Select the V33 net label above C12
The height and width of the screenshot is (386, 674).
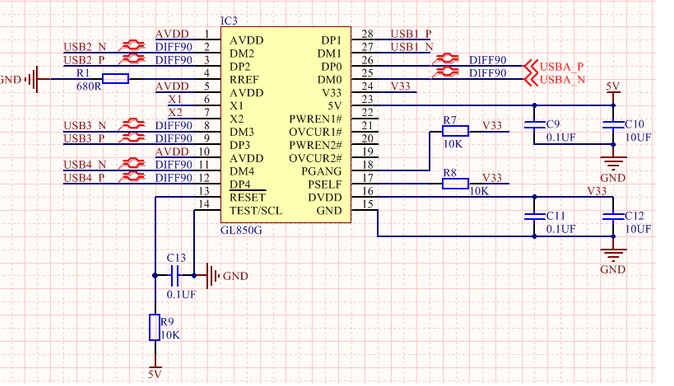pos(597,191)
